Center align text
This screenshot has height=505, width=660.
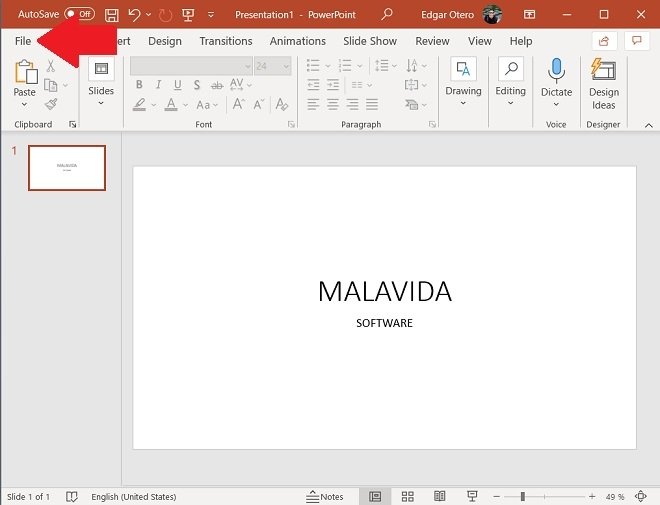coord(333,104)
